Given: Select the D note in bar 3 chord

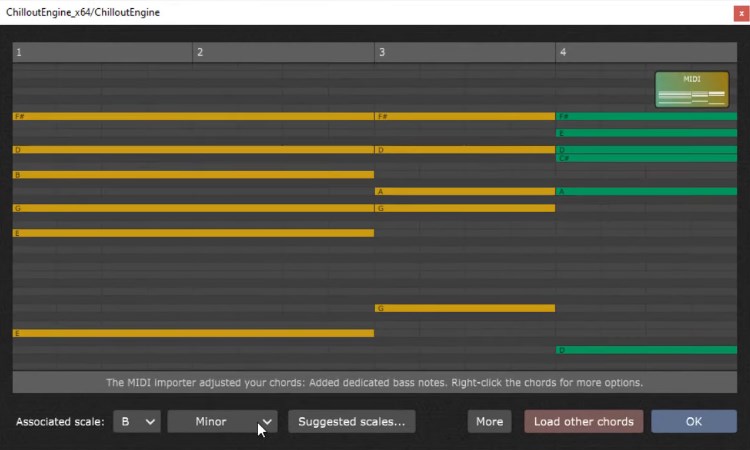Looking at the screenshot, I should tap(465, 150).
